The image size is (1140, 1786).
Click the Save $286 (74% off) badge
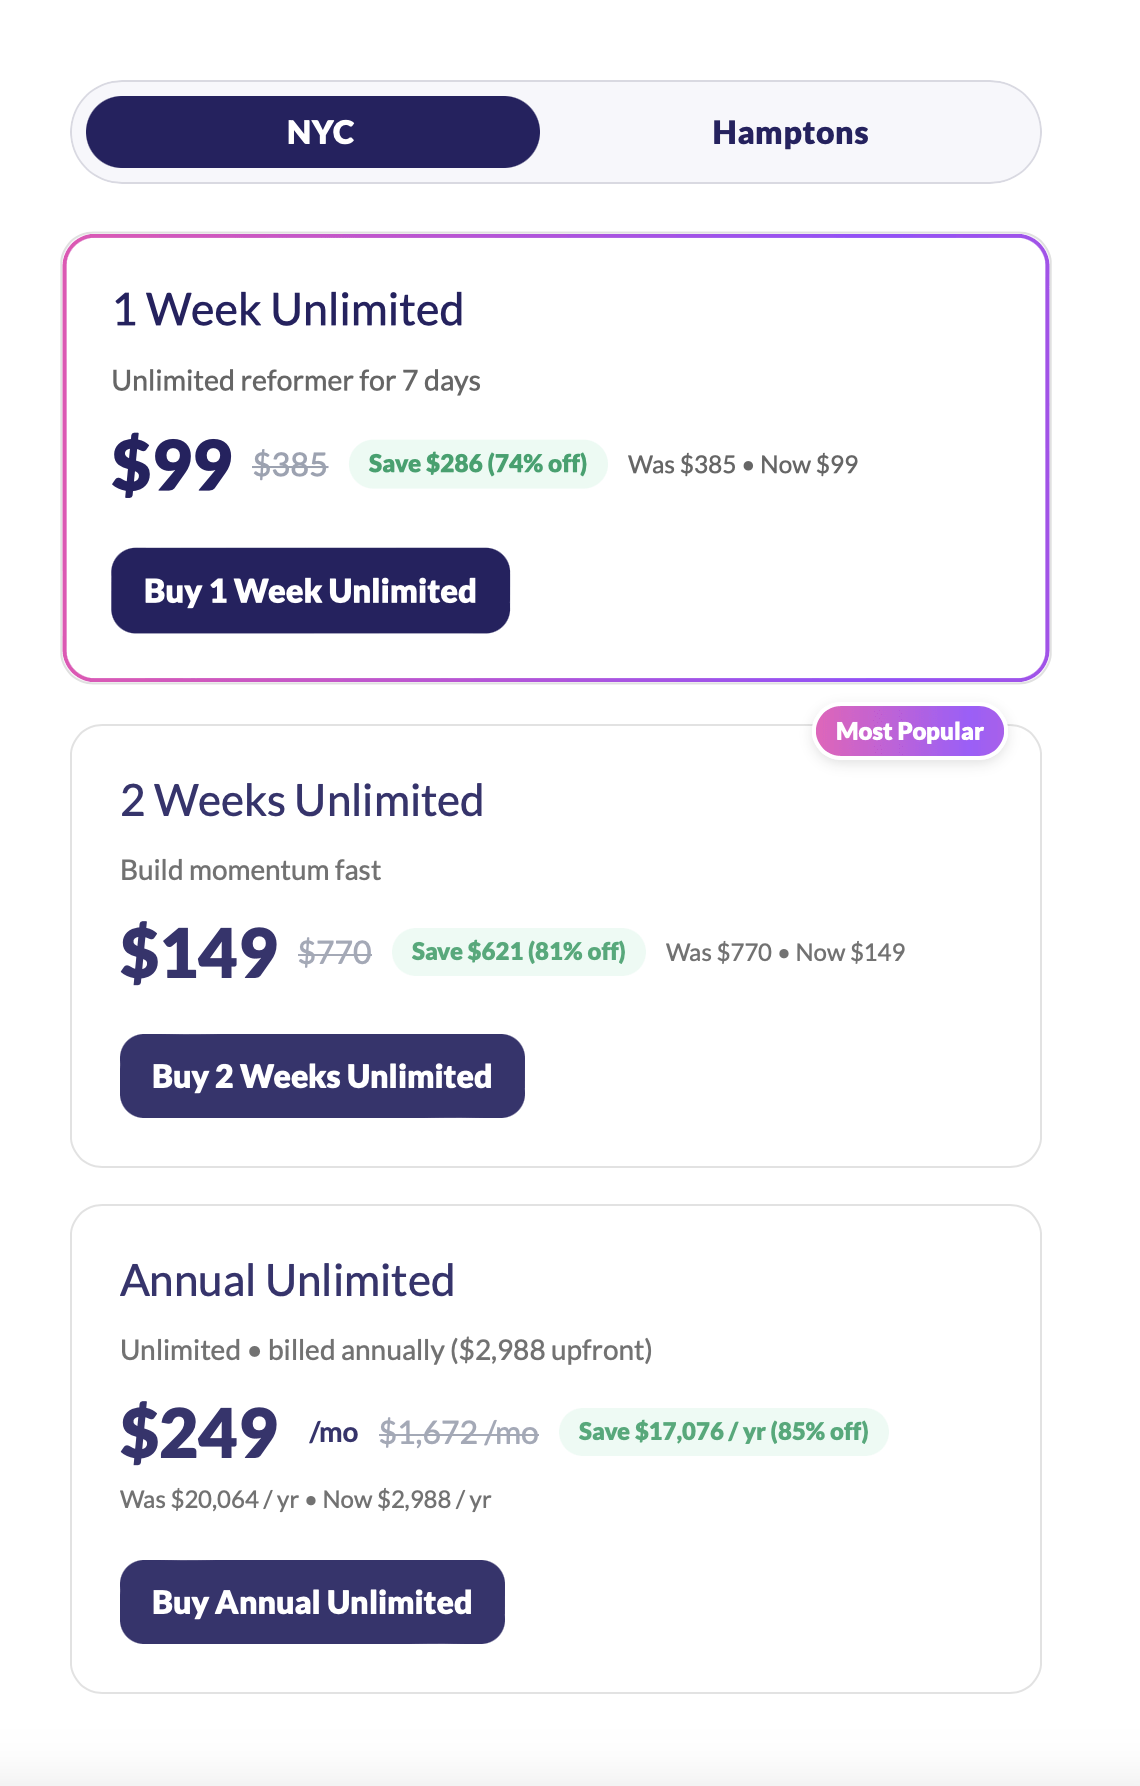pyautogui.click(x=478, y=464)
